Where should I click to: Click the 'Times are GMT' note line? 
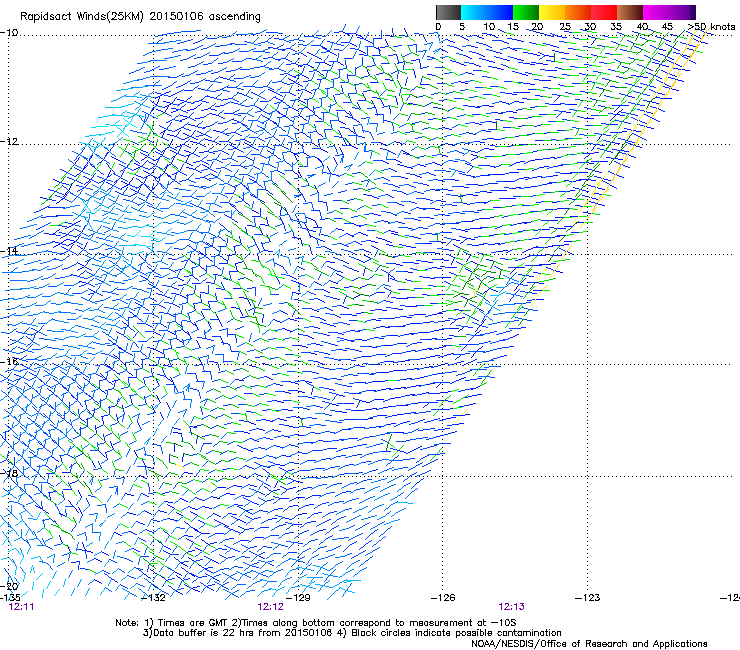coord(316,623)
